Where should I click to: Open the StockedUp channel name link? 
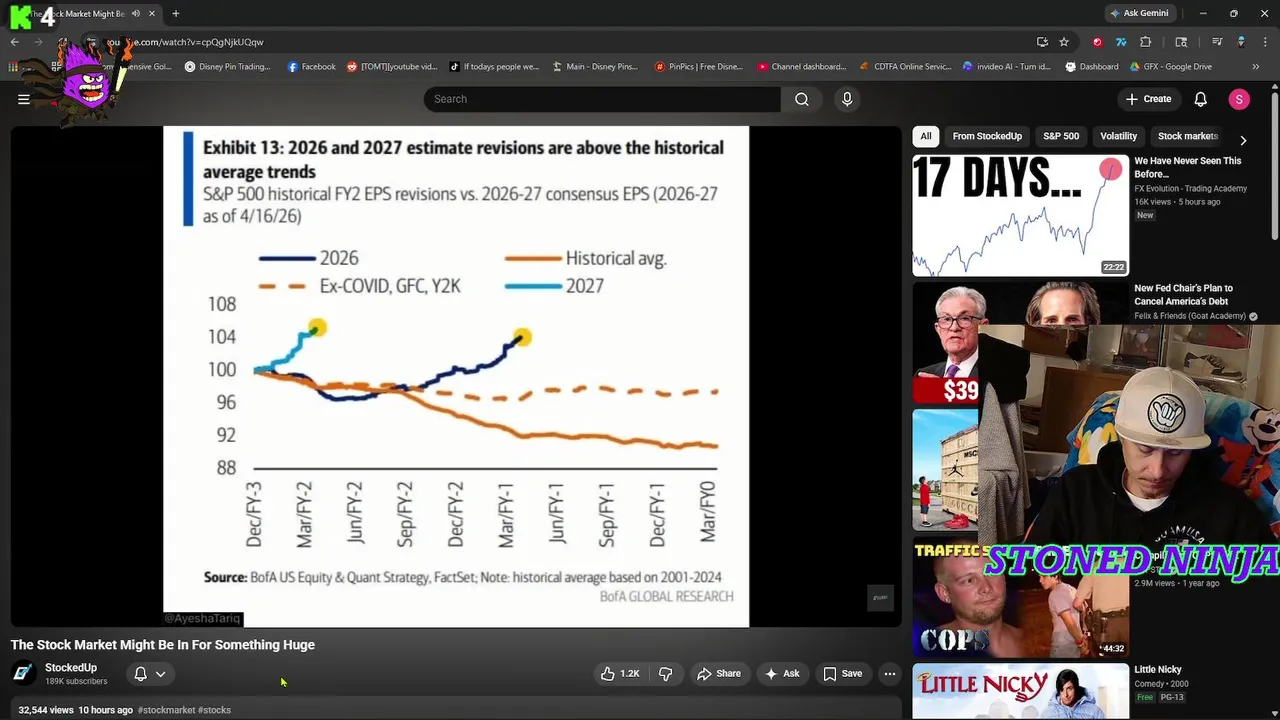click(x=71, y=667)
